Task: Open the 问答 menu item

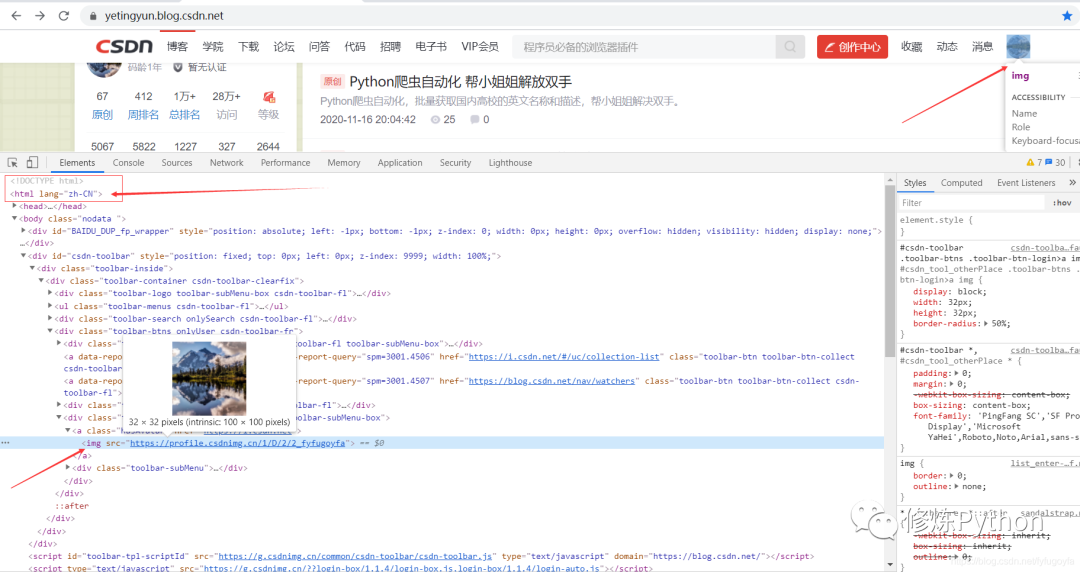Action: click(319, 46)
